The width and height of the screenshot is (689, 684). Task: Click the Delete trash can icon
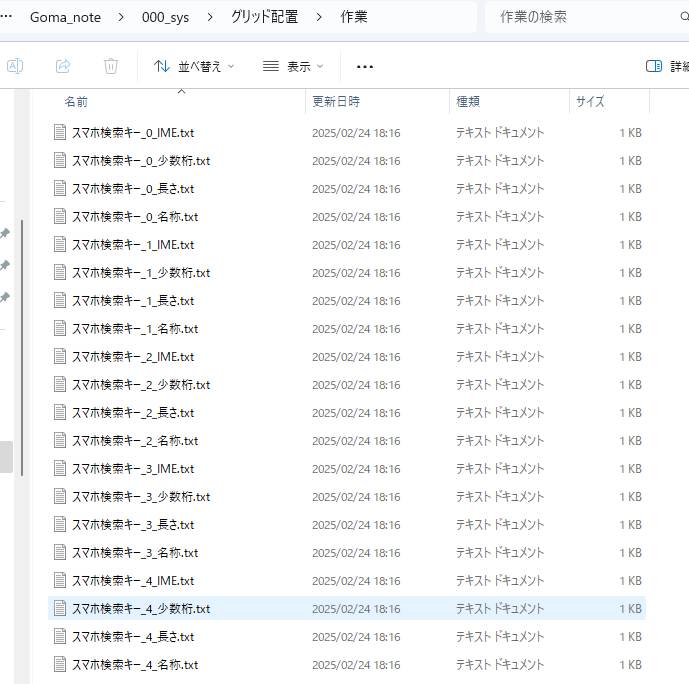111,66
